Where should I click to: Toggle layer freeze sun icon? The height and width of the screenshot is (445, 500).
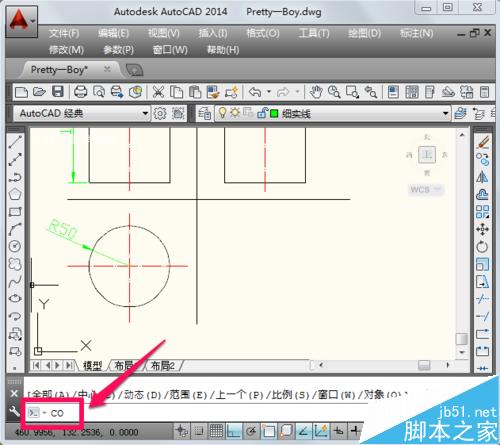[x=235, y=113]
